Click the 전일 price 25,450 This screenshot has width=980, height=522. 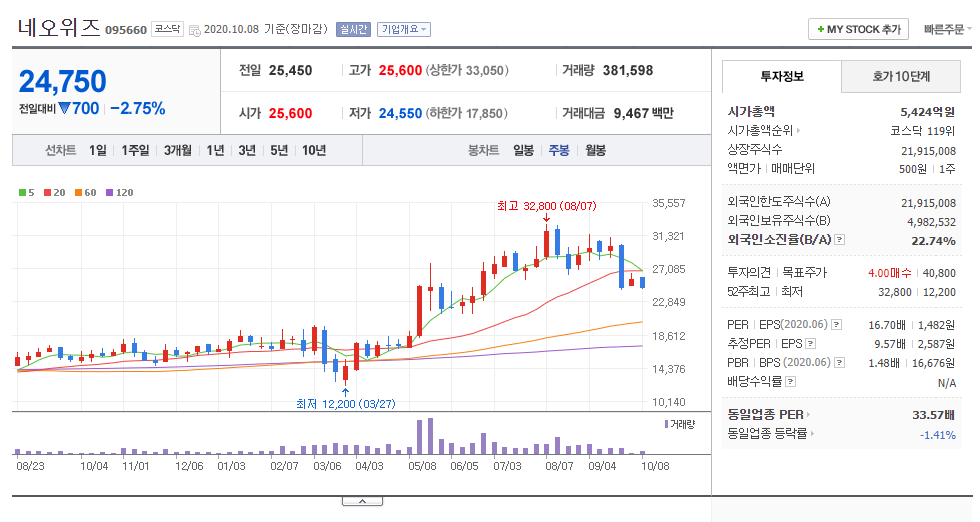click(x=291, y=71)
